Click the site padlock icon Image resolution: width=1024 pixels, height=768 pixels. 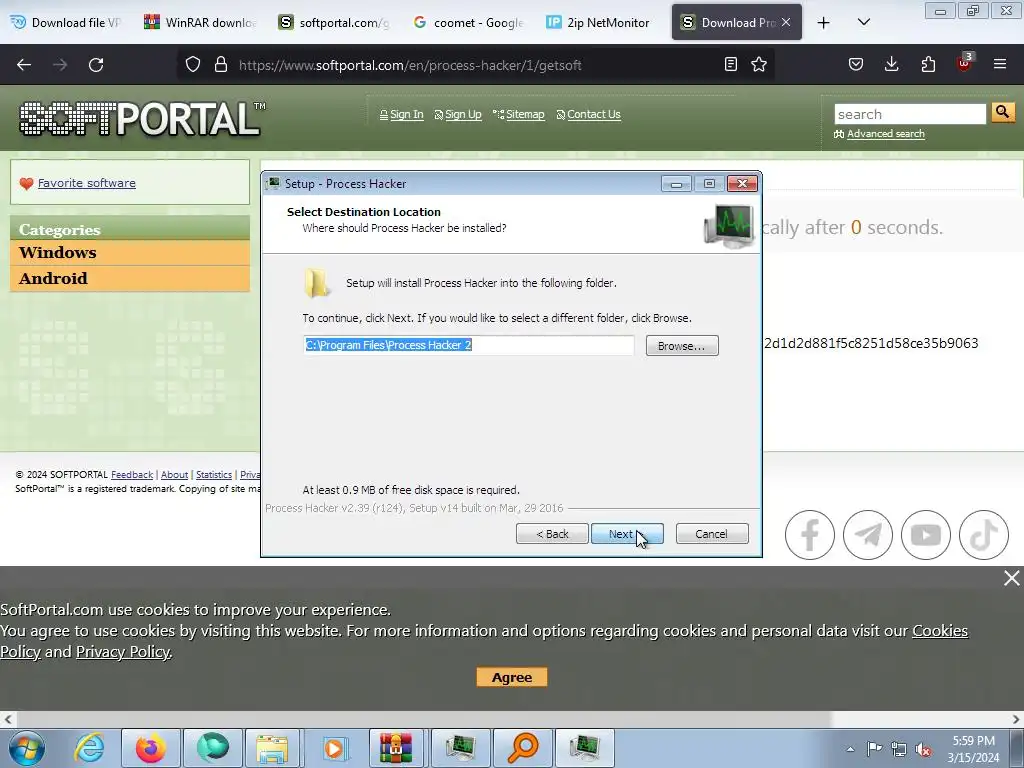[x=221, y=65]
